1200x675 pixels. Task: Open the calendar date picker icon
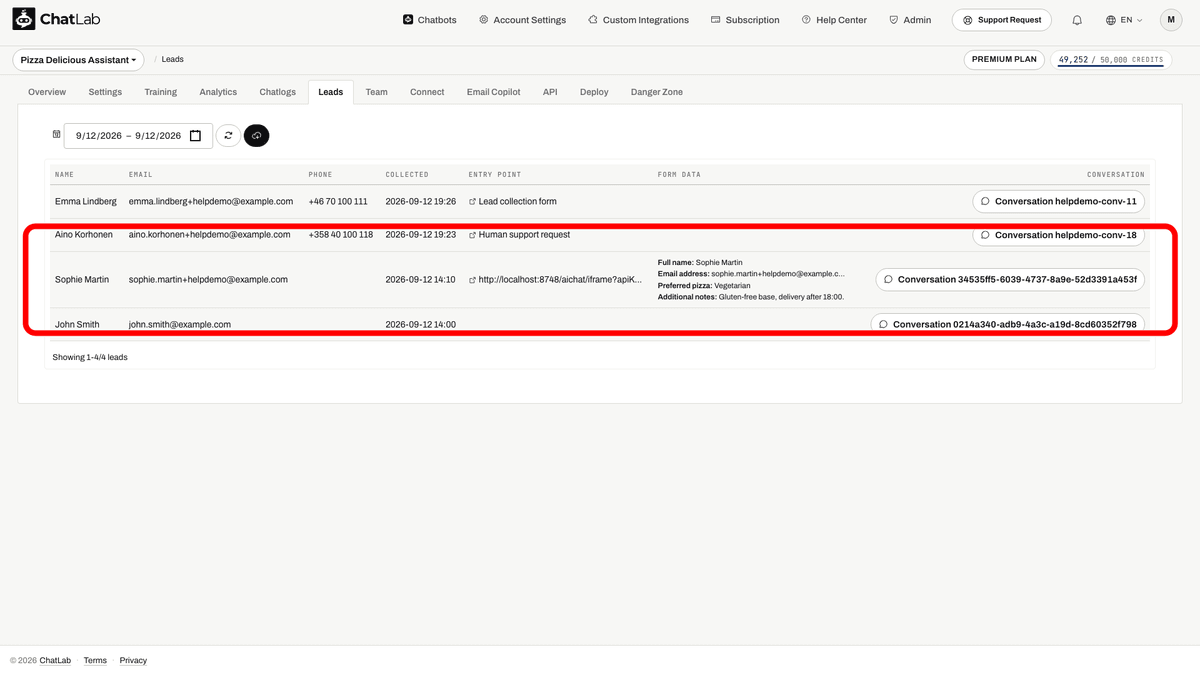[x=196, y=136]
